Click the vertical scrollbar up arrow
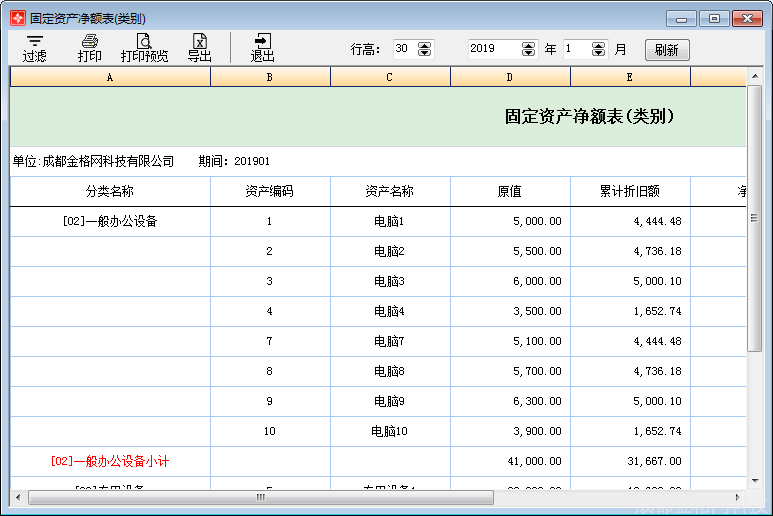Viewport: 773px width, 516px height. click(x=755, y=77)
